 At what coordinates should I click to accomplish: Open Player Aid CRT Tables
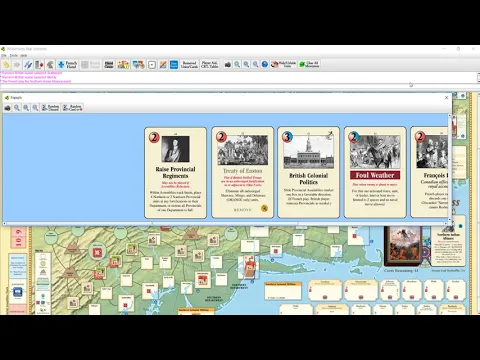pyautogui.click(x=209, y=64)
